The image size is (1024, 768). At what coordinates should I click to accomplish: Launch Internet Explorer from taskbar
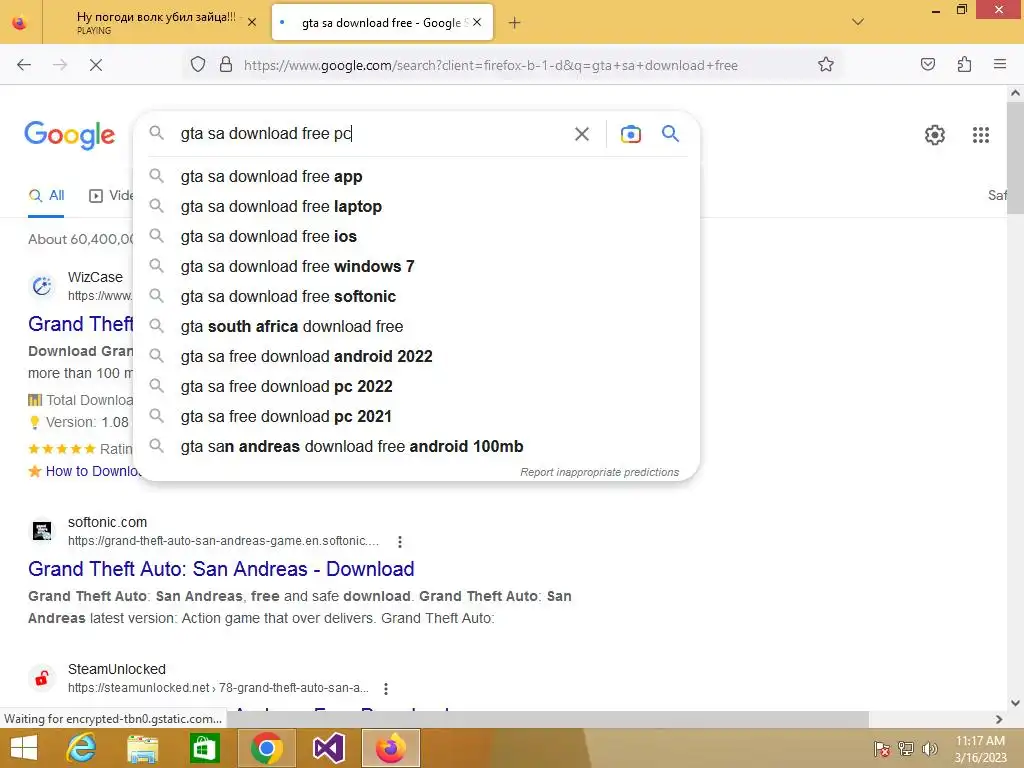(x=82, y=748)
